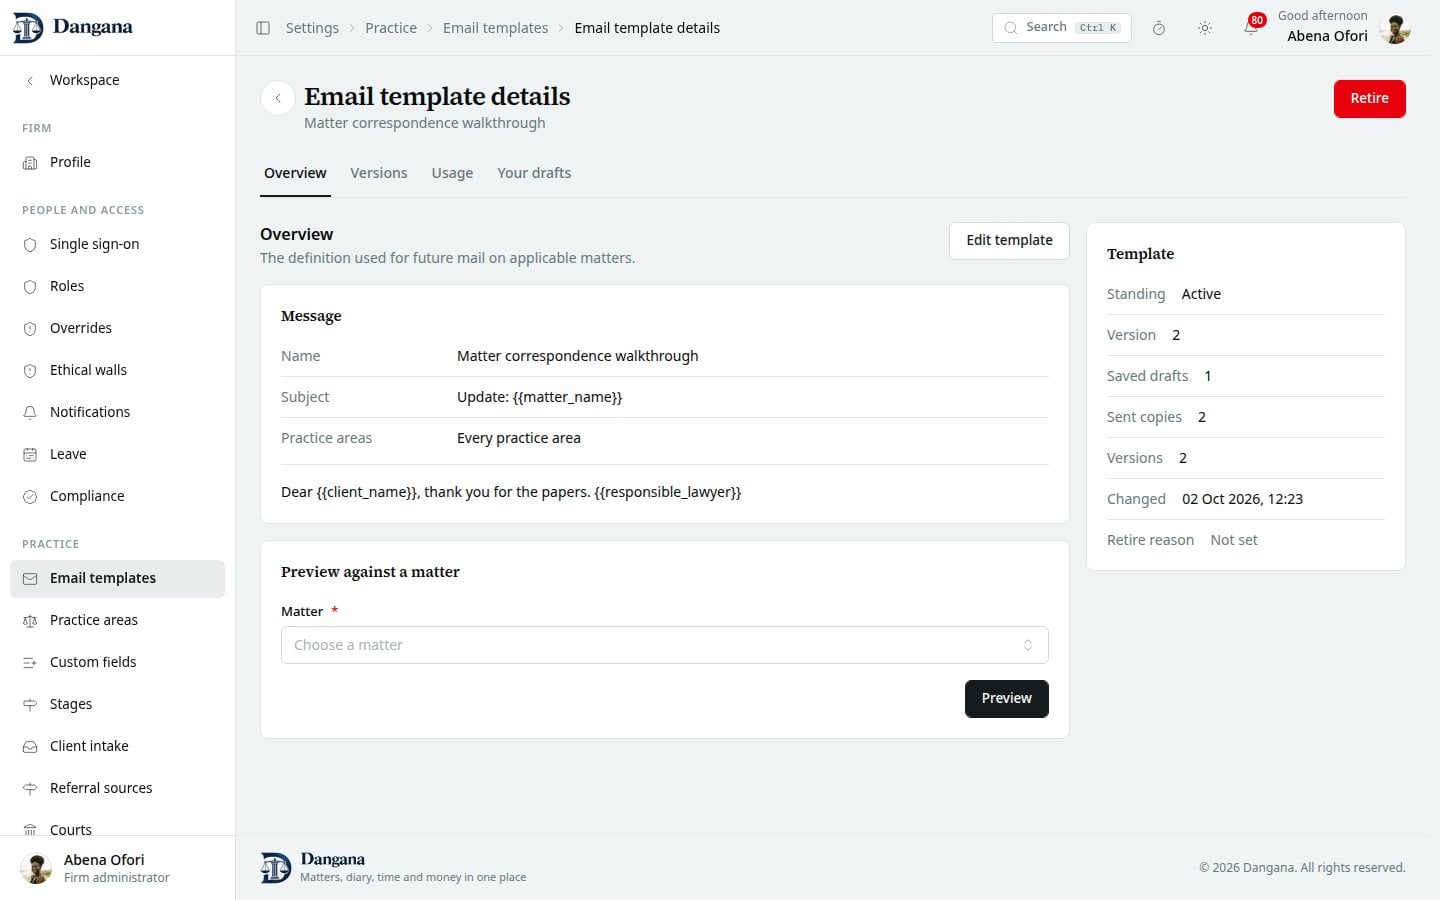
Task: Click the Standing value Active
Action: [x=1201, y=294]
